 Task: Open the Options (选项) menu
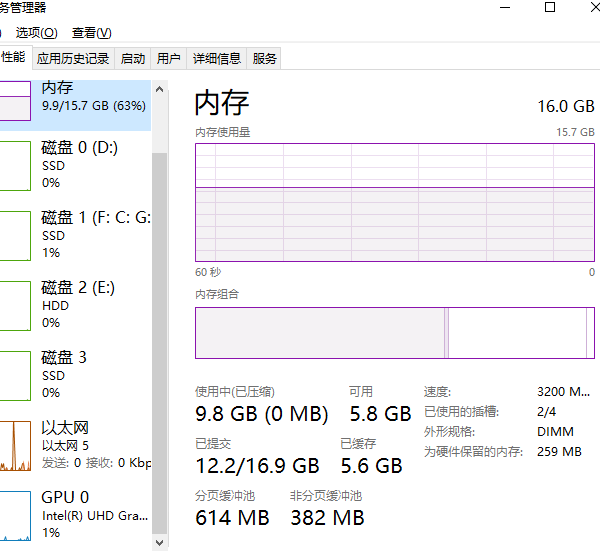[x=36, y=33]
